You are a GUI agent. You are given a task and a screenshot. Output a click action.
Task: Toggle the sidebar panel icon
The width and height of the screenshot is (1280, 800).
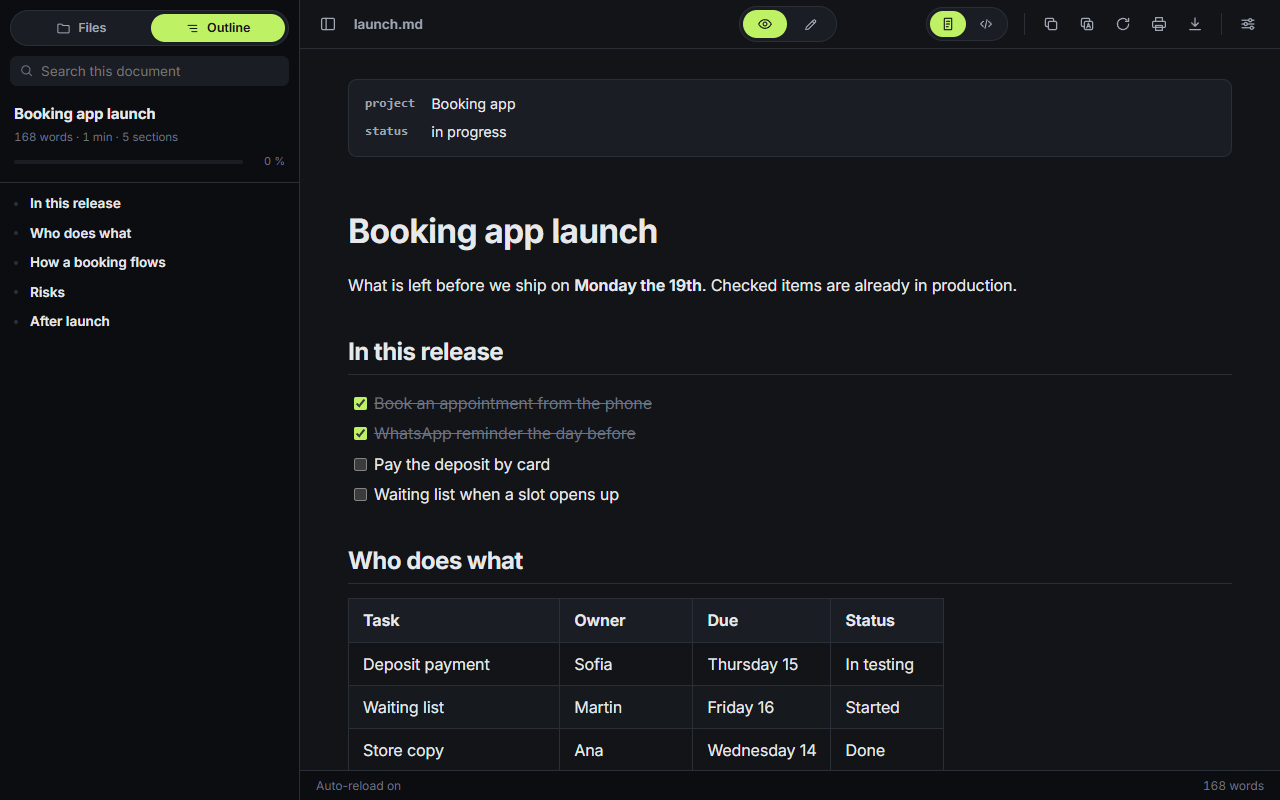328,24
